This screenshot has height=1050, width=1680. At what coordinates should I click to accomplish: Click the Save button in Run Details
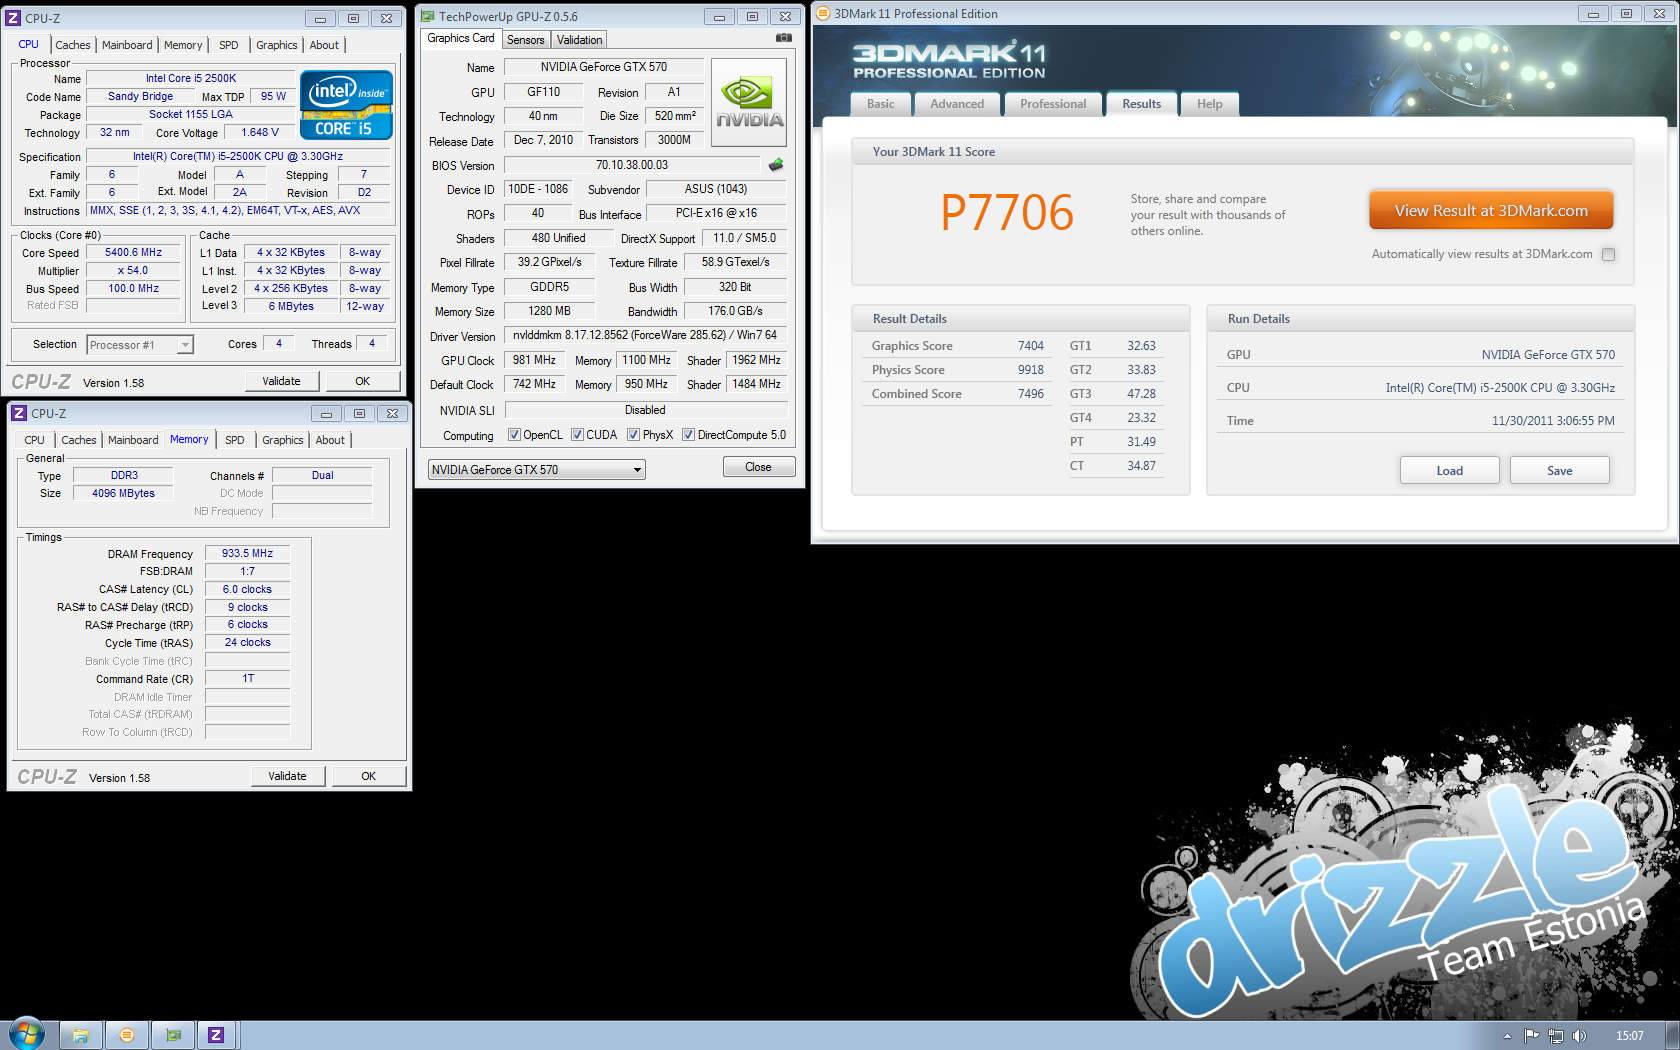click(1560, 471)
